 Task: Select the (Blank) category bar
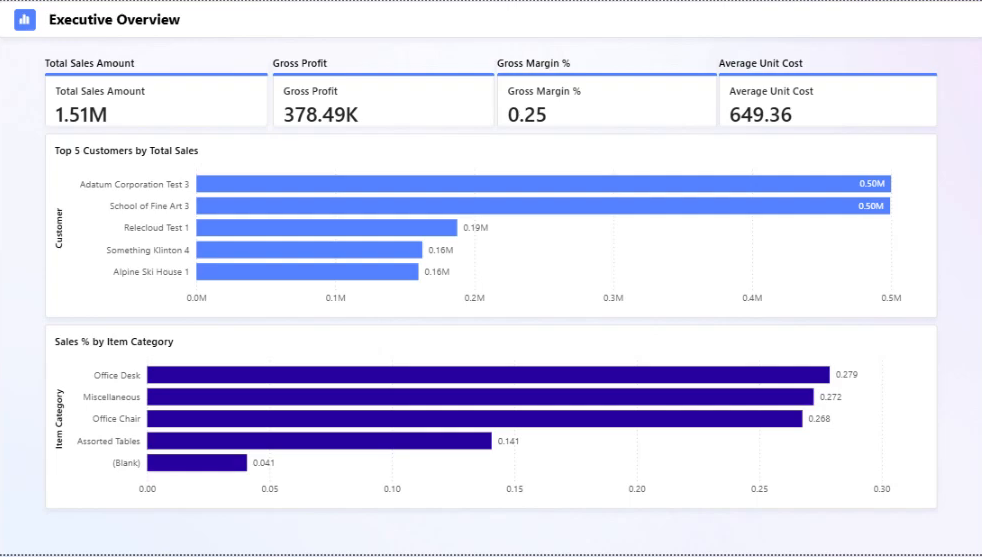tap(197, 463)
